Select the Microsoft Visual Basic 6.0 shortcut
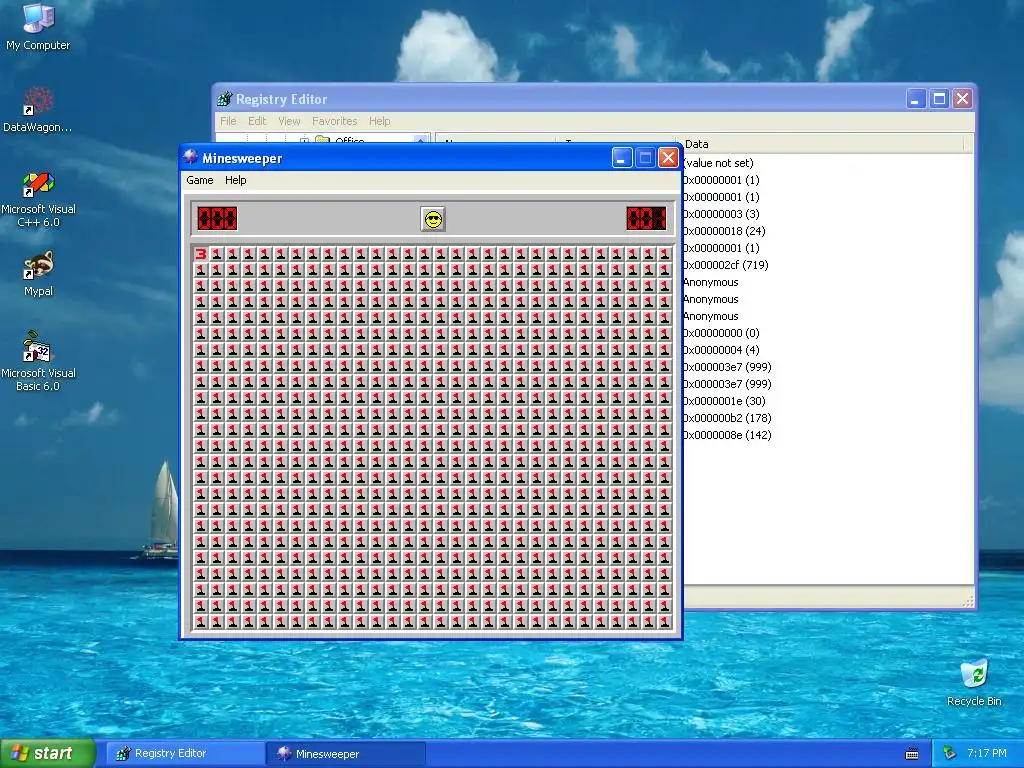Screen dimensions: 1024x768 click(38, 361)
